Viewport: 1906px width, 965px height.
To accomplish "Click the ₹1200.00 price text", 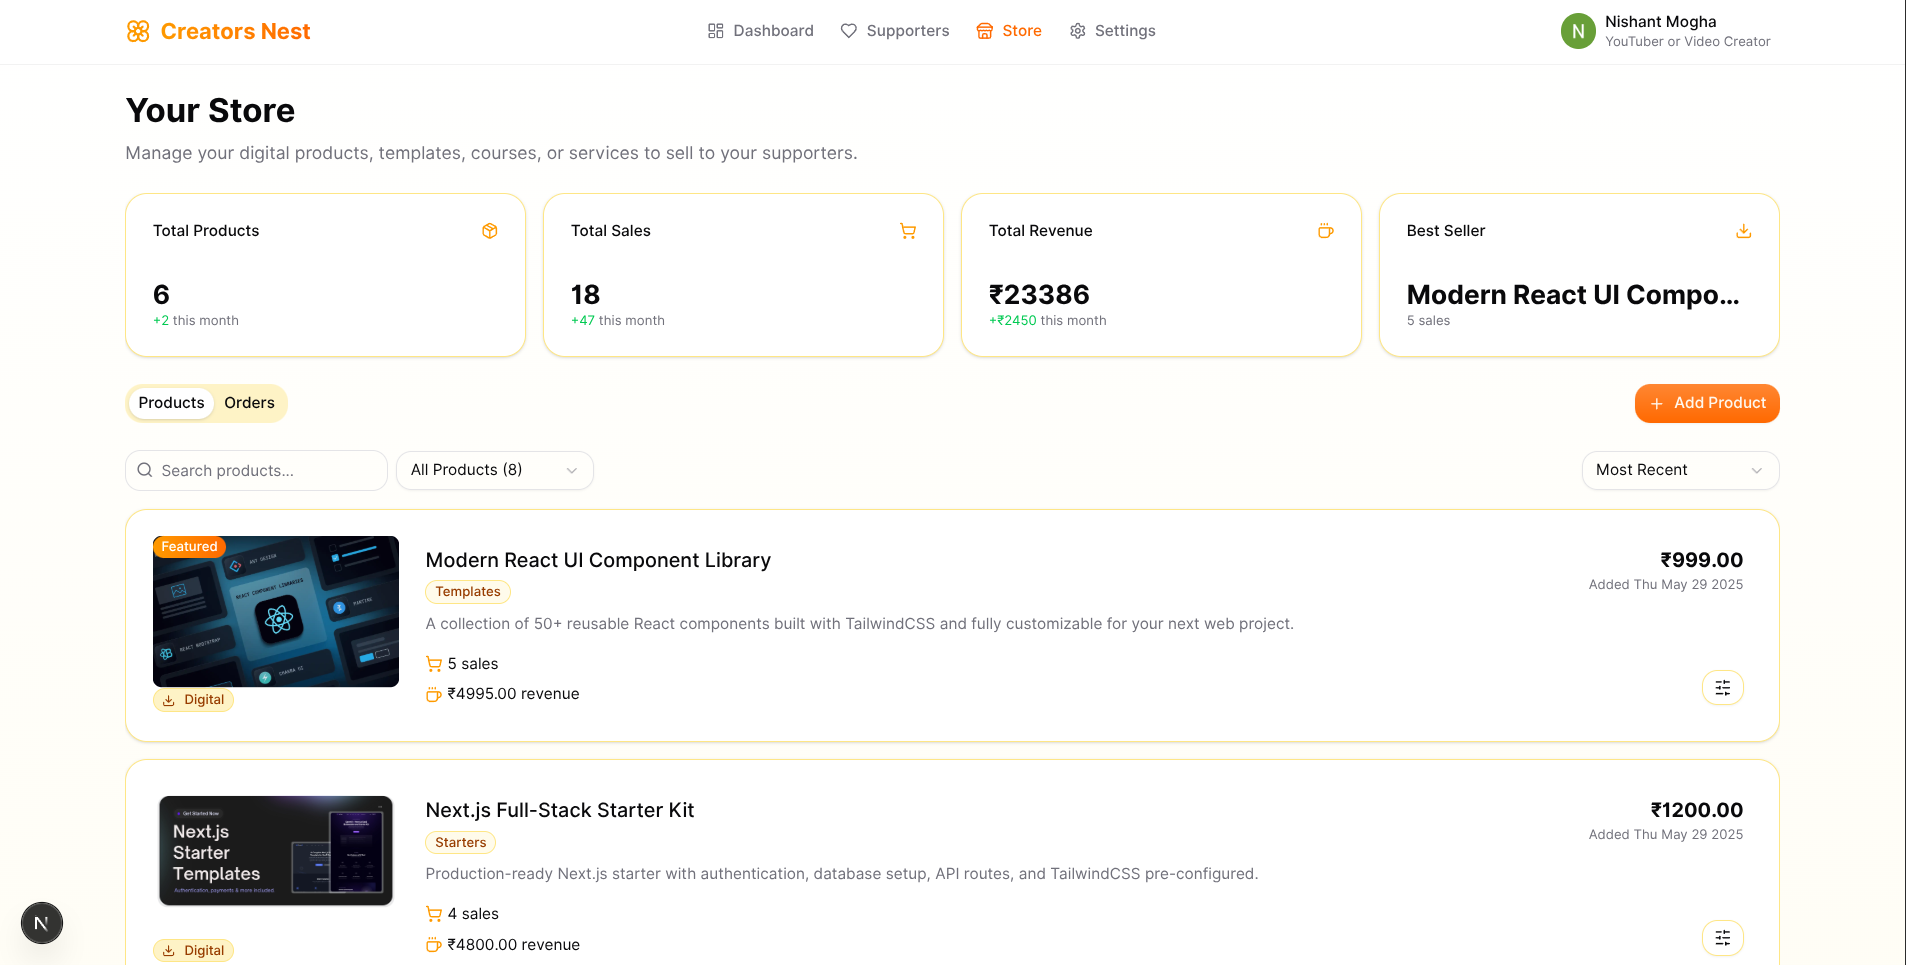I will pos(1697,810).
